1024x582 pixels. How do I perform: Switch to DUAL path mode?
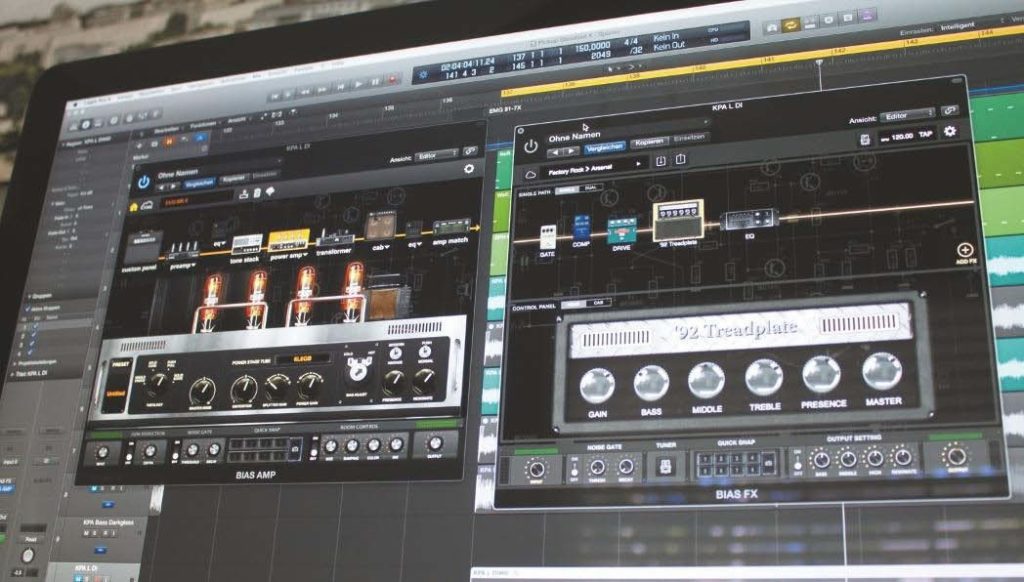pyautogui.click(x=590, y=189)
